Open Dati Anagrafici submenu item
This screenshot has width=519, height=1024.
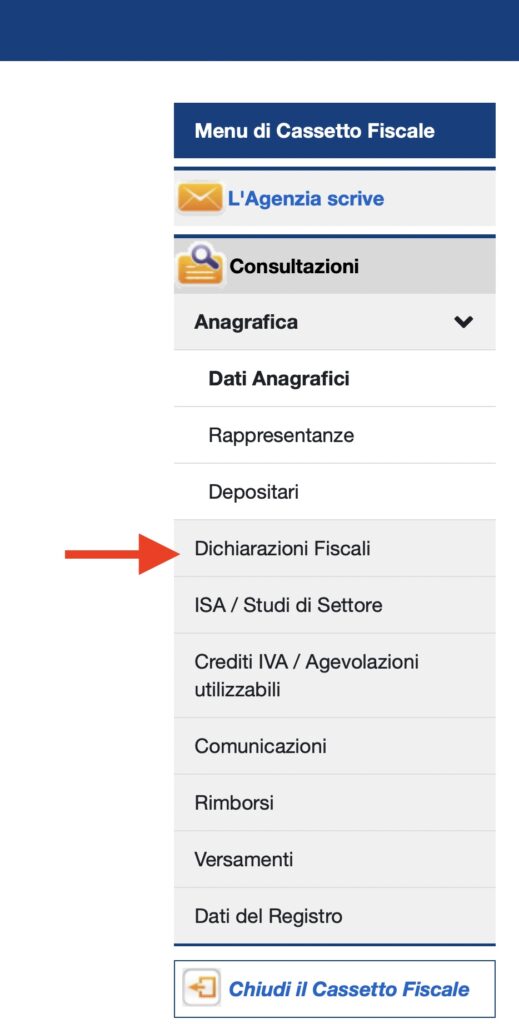tap(335, 379)
